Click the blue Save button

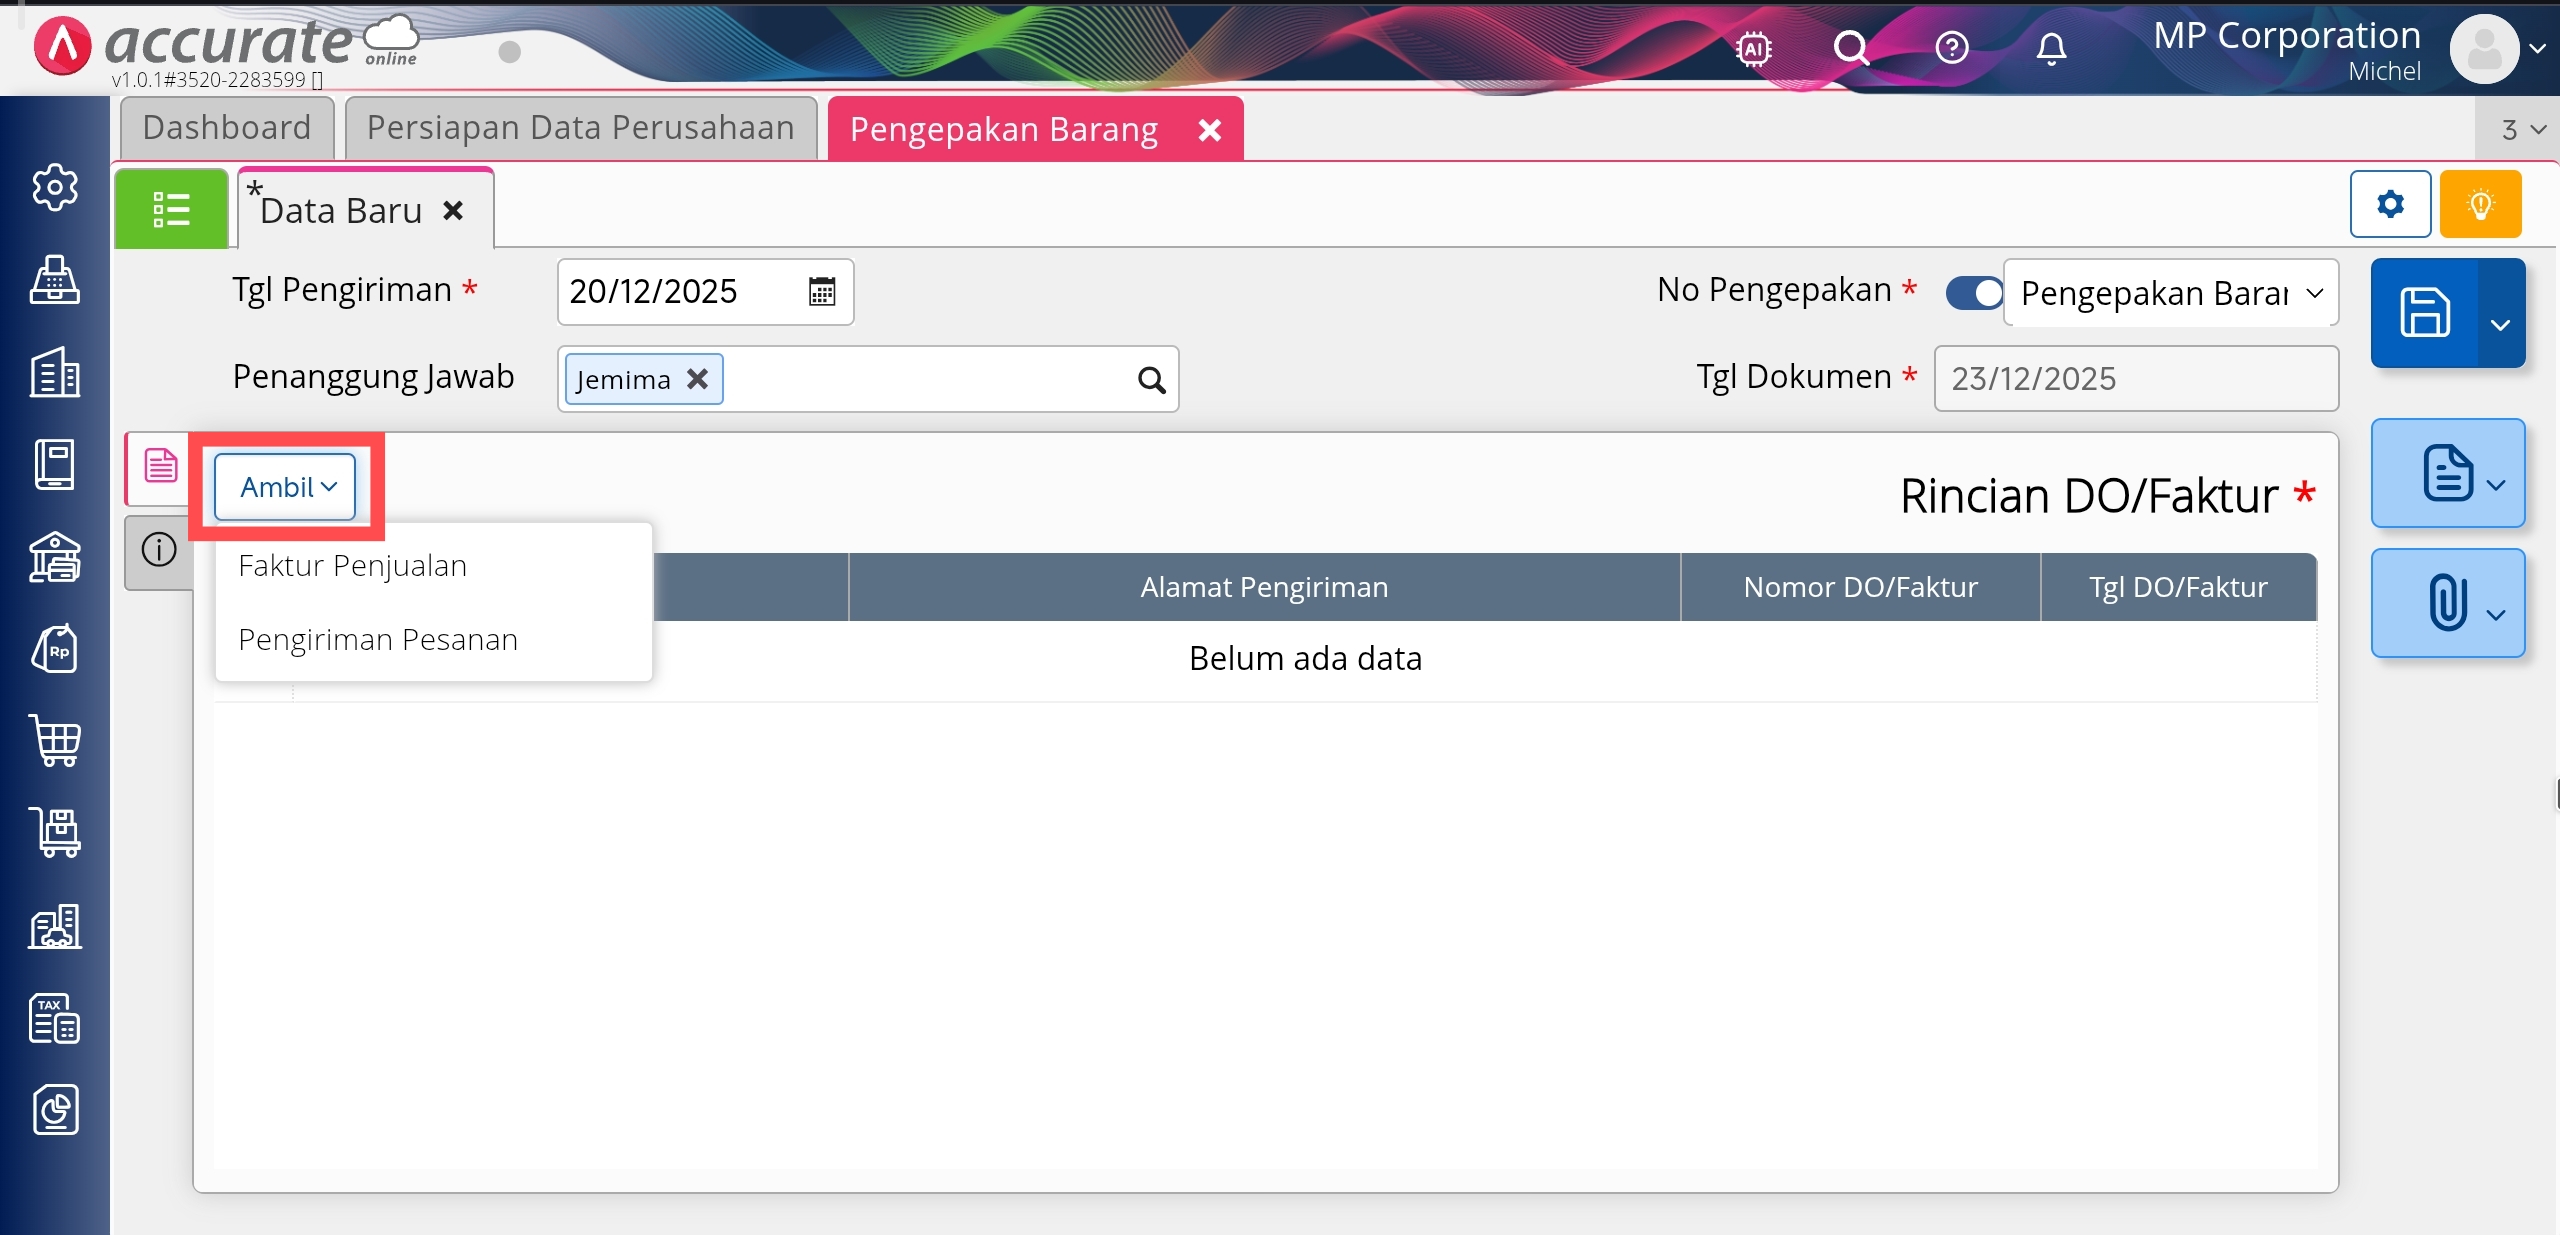click(2425, 313)
